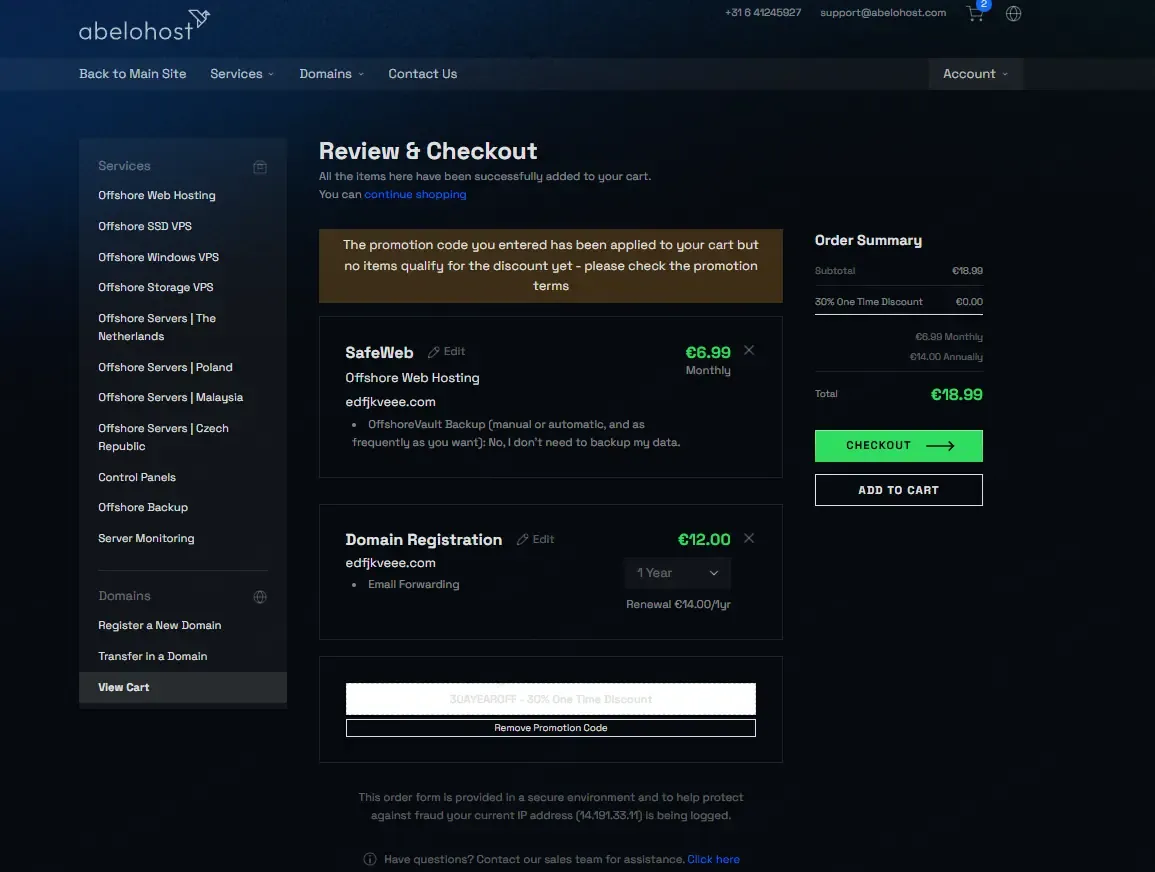Select Register a New Domain
This screenshot has height=872, width=1155.
coord(160,625)
